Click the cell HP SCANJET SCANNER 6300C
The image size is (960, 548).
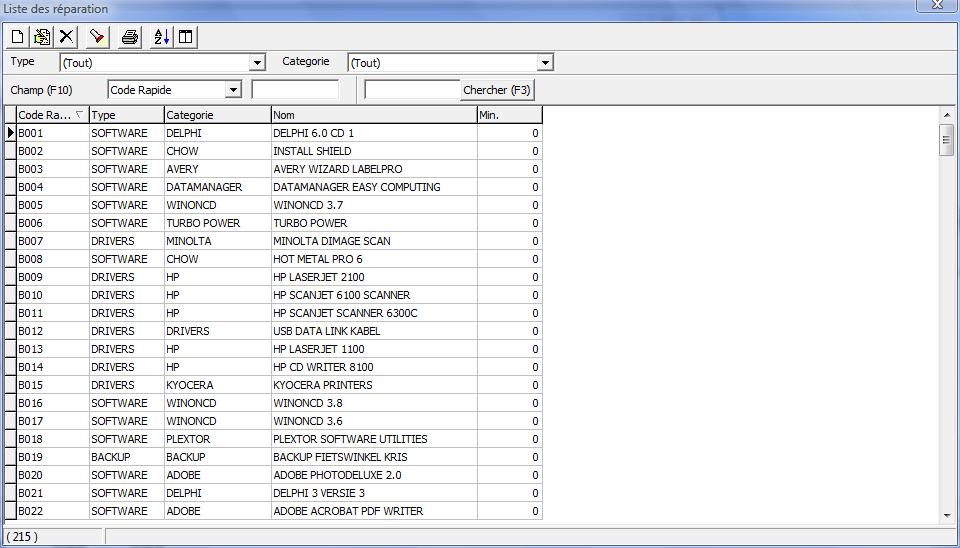point(374,313)
